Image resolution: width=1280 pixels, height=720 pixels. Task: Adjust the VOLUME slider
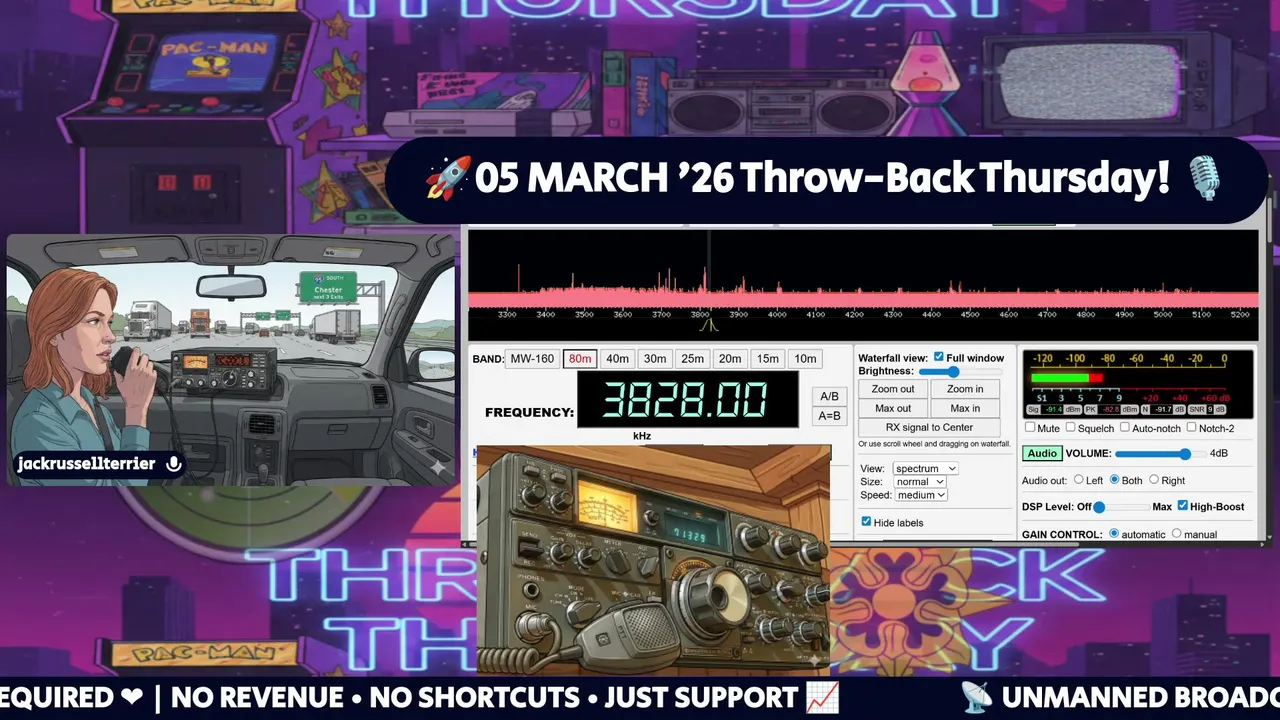(1159, 453)
